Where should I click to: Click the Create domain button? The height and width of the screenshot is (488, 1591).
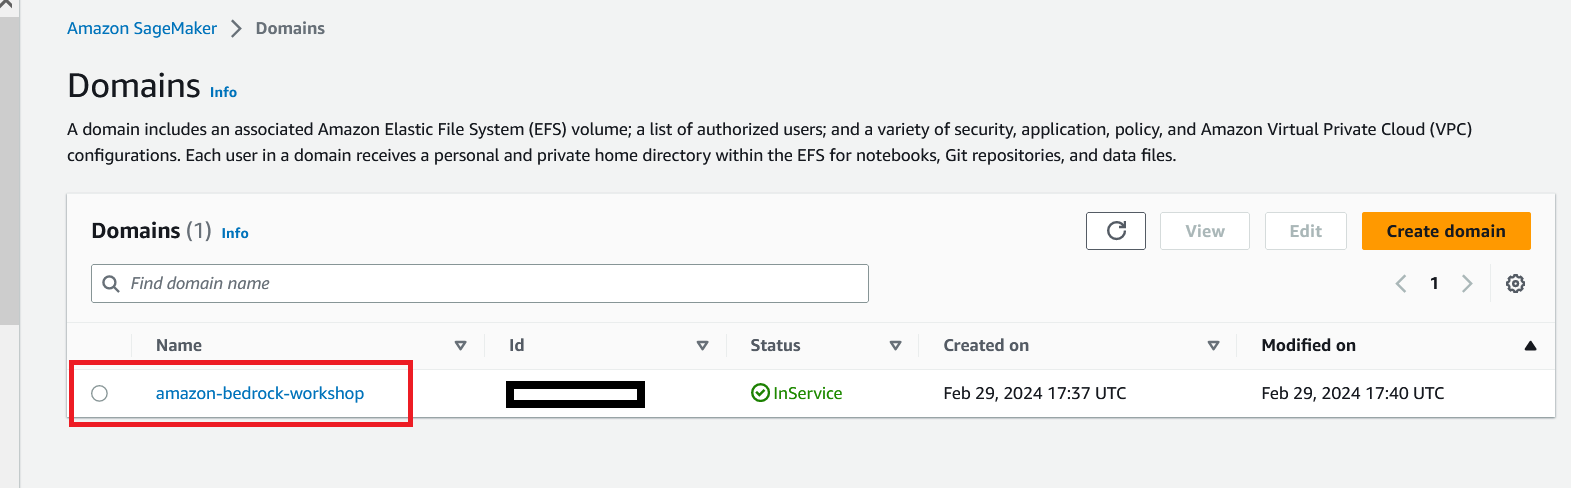1446,231
